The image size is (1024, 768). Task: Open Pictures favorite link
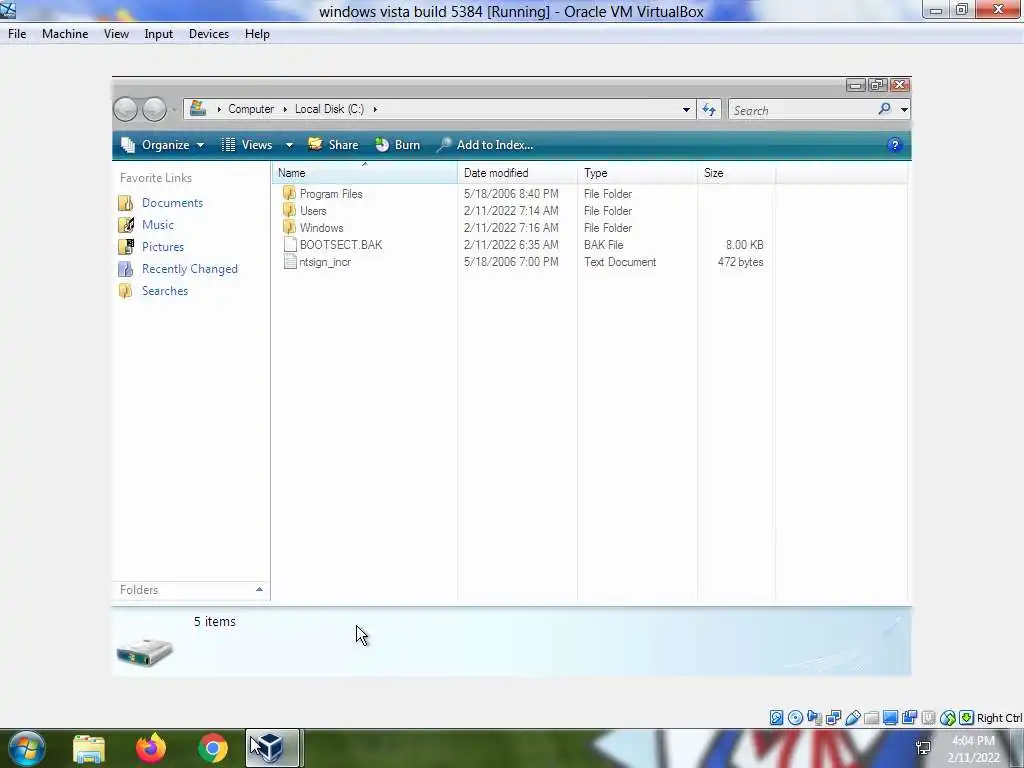pos(163,247)
